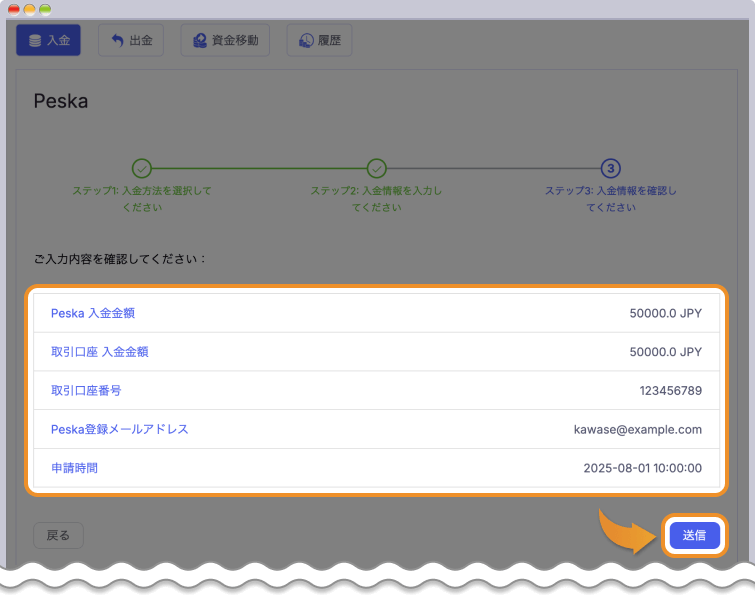The image size is (755, 598).
Task: Open the 入金 deposit tab
Action: pos(48,40)
